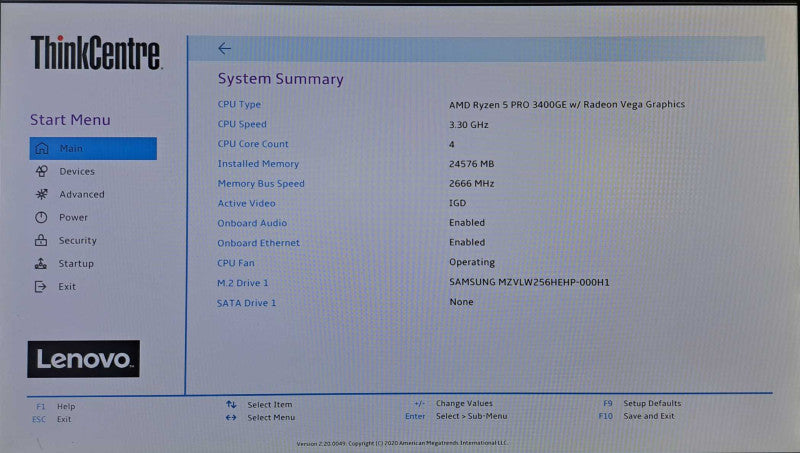Click the ThinkCentre logo
The height and width of the screenshot is (453, 800).
(96, 52)
